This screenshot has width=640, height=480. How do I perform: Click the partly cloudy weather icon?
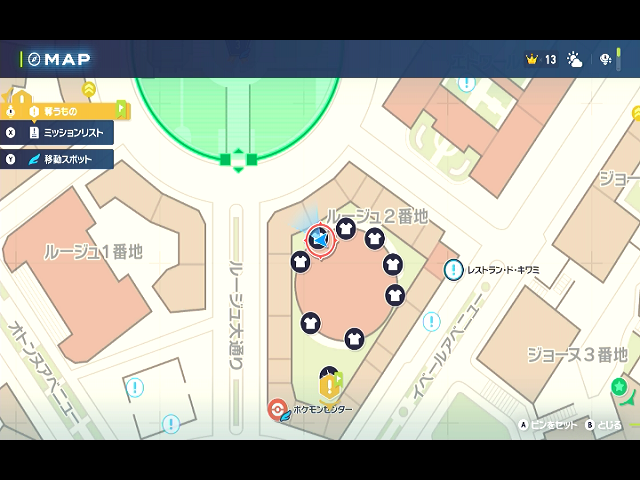[575, 59]
